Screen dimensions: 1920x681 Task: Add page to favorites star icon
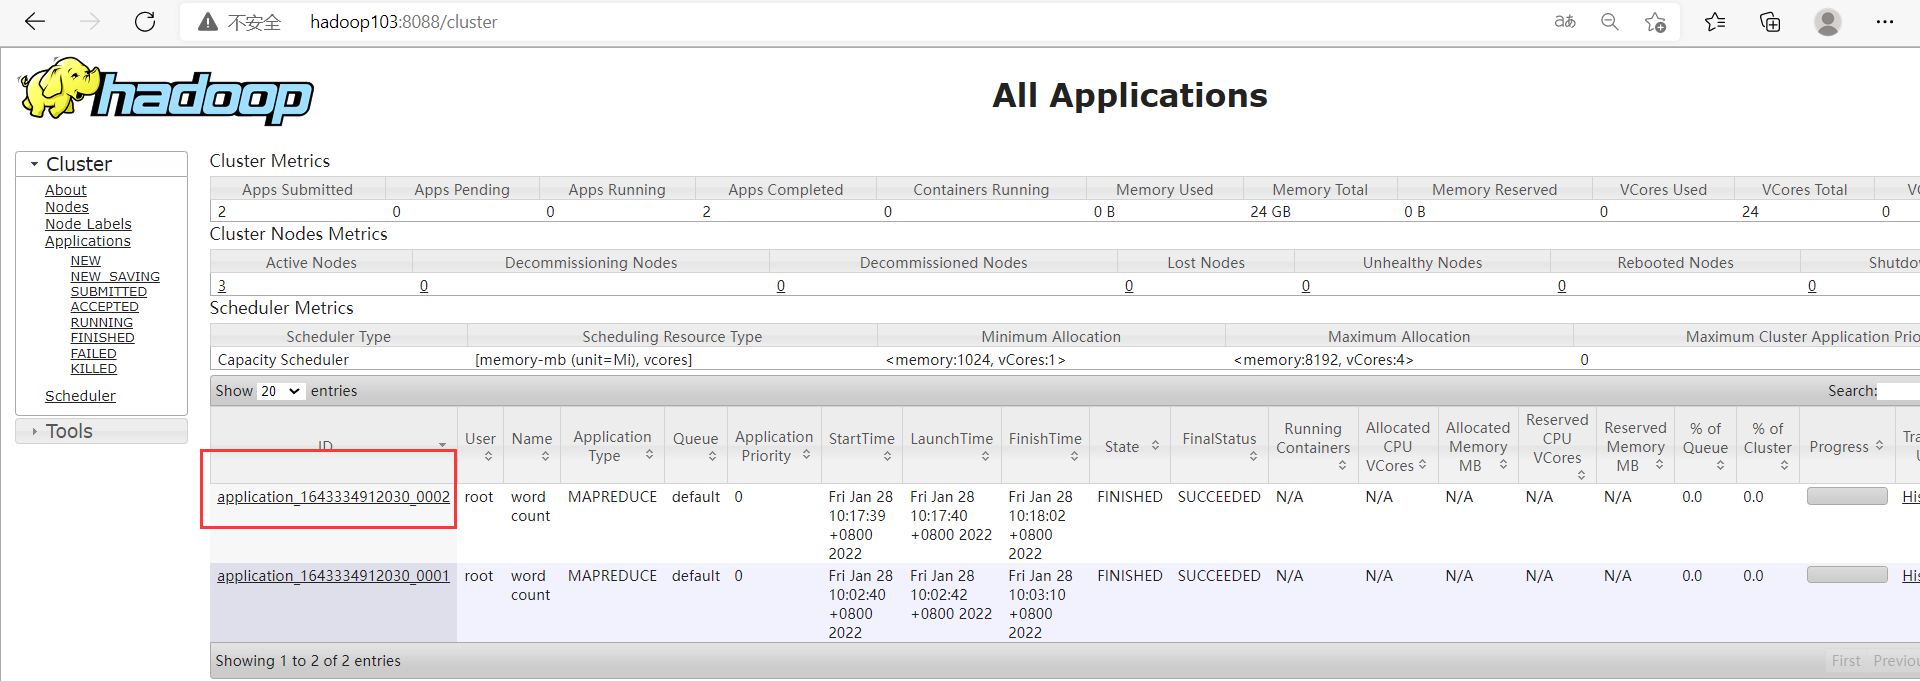(1655, 22)
